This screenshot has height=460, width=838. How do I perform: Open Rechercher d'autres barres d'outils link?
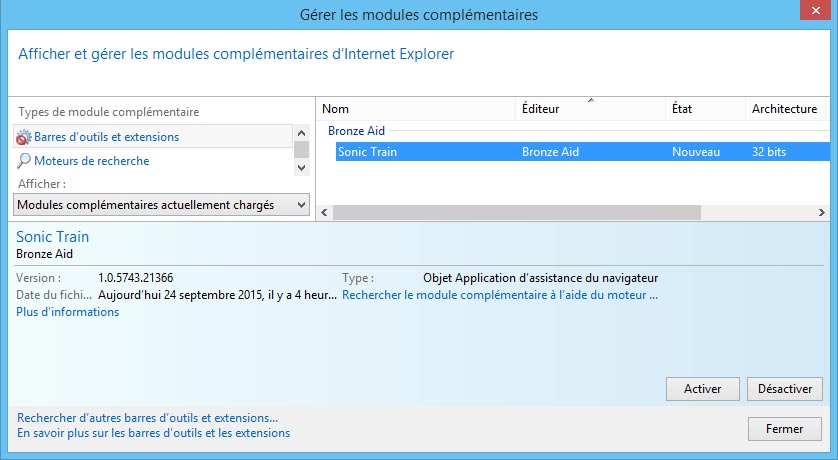coord(148,418)
